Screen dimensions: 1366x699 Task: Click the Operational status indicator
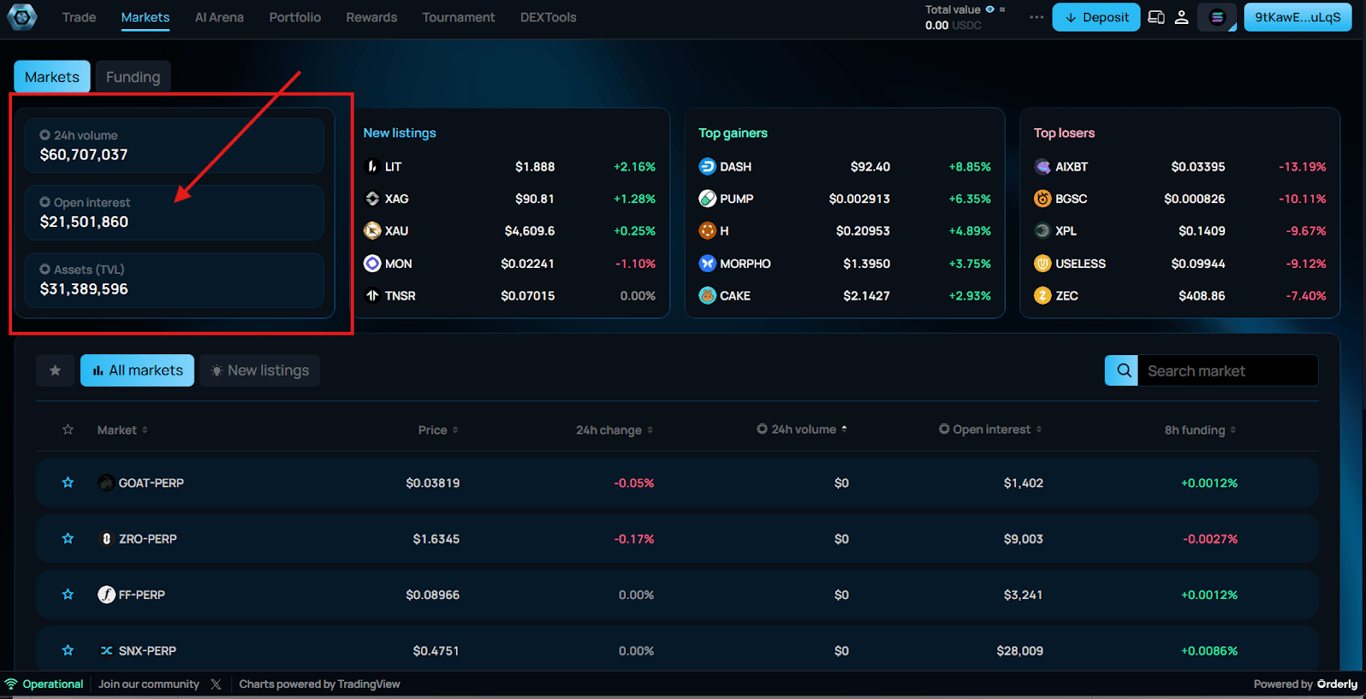pos(44,684)
